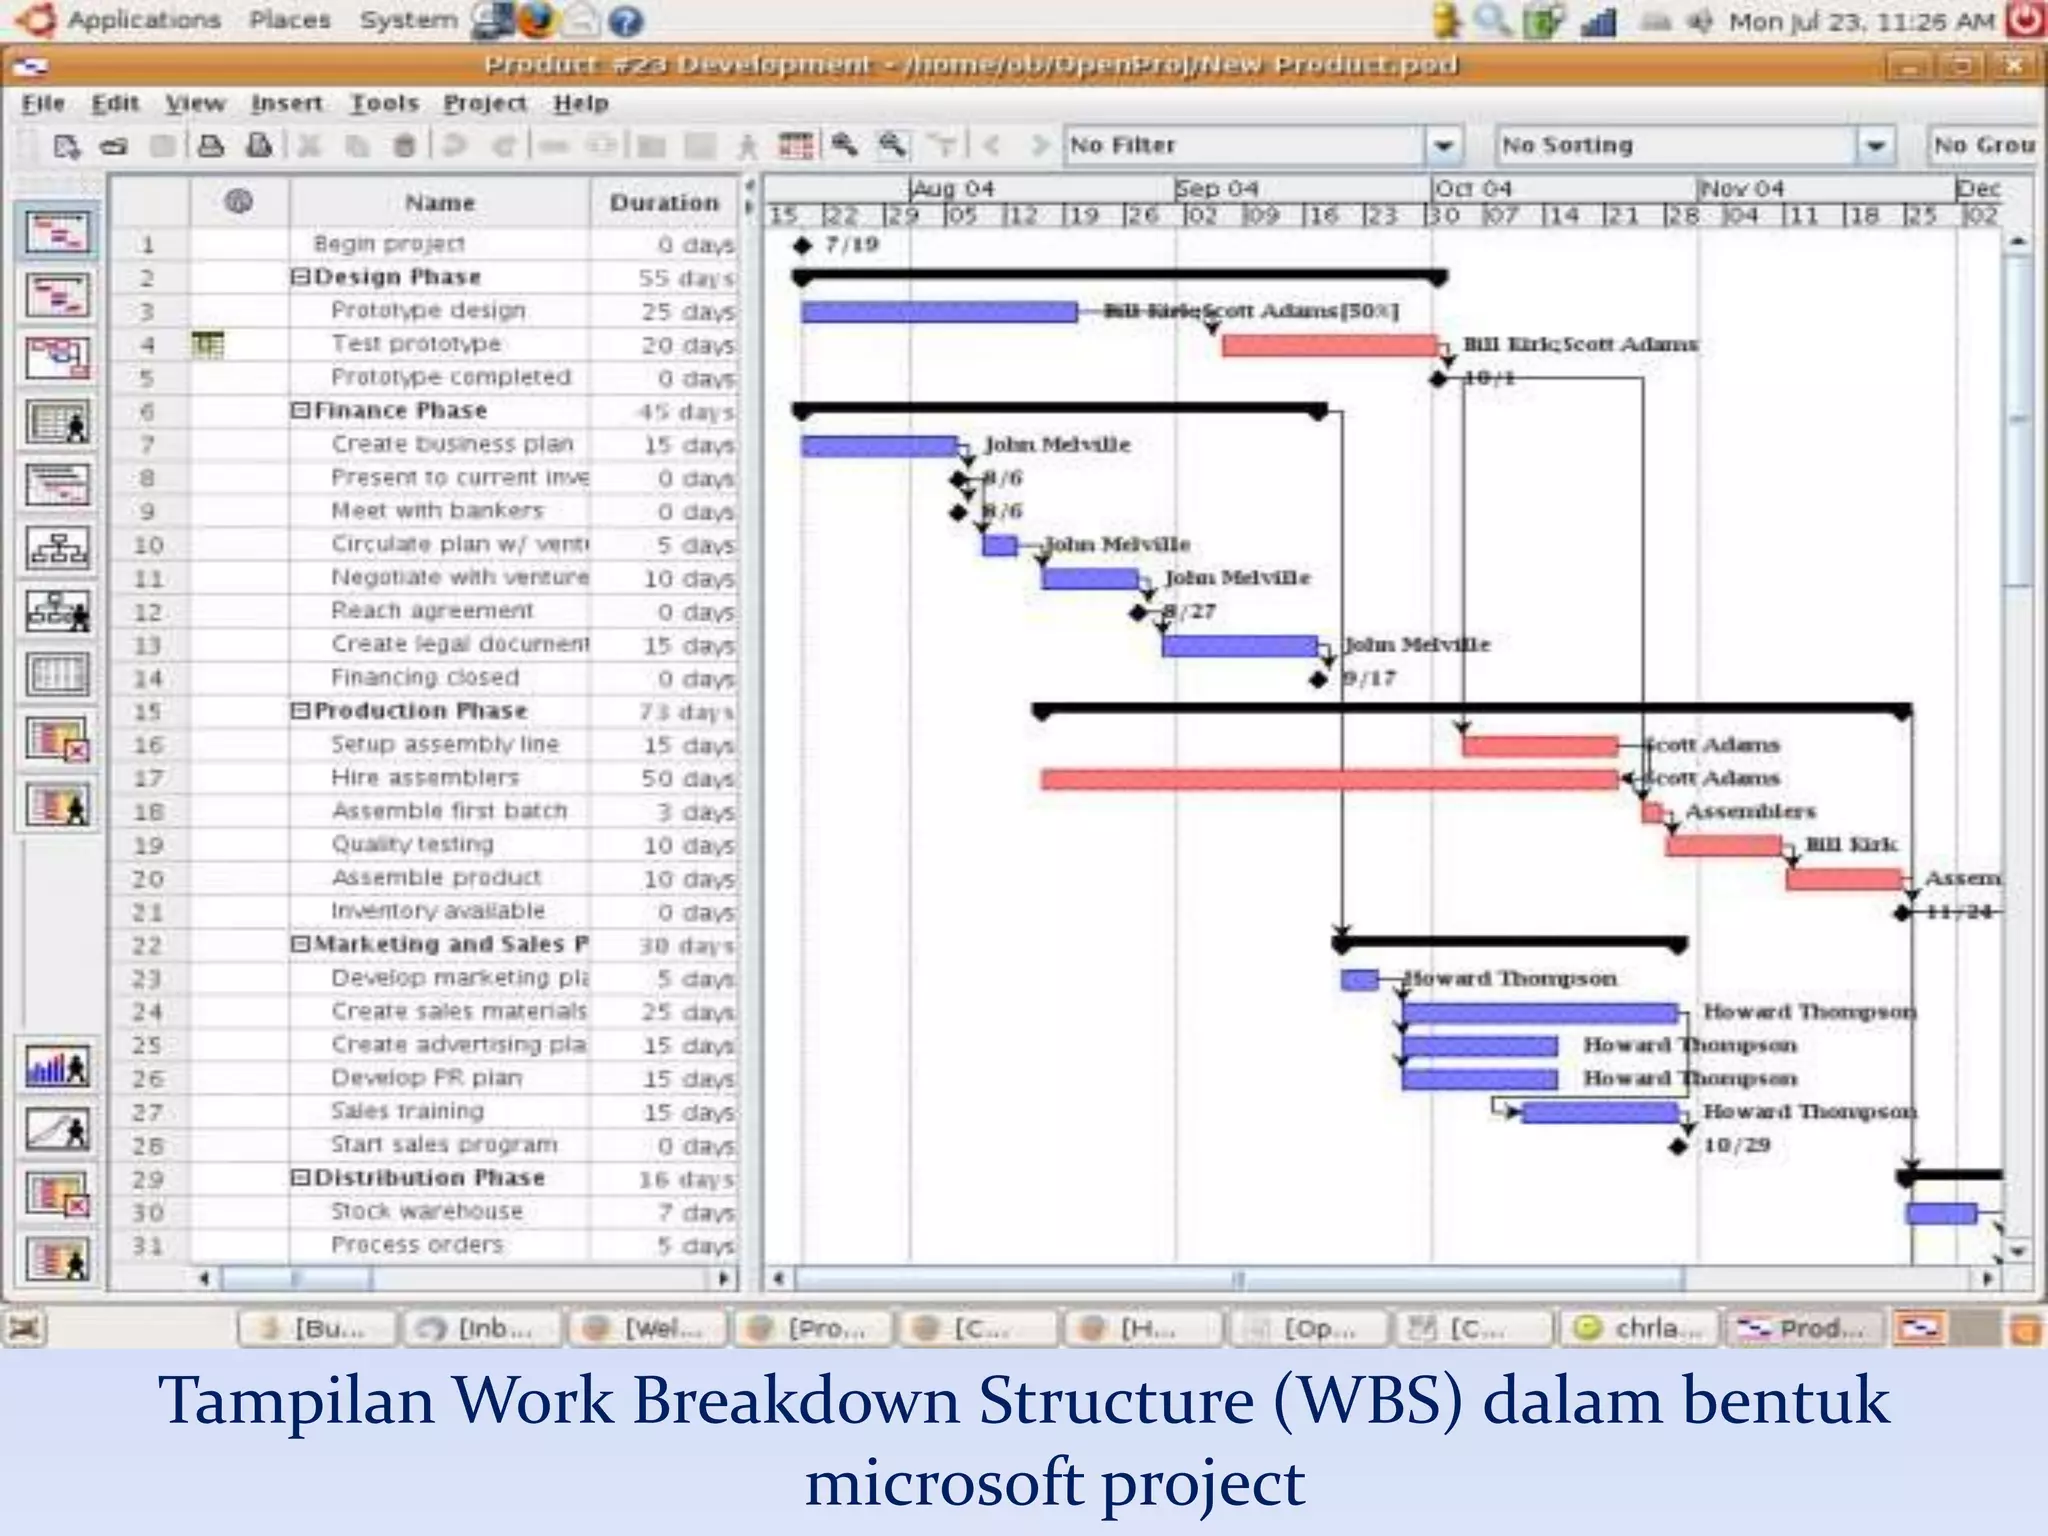Click the help icon in the top panel

(x=626, y=21)
